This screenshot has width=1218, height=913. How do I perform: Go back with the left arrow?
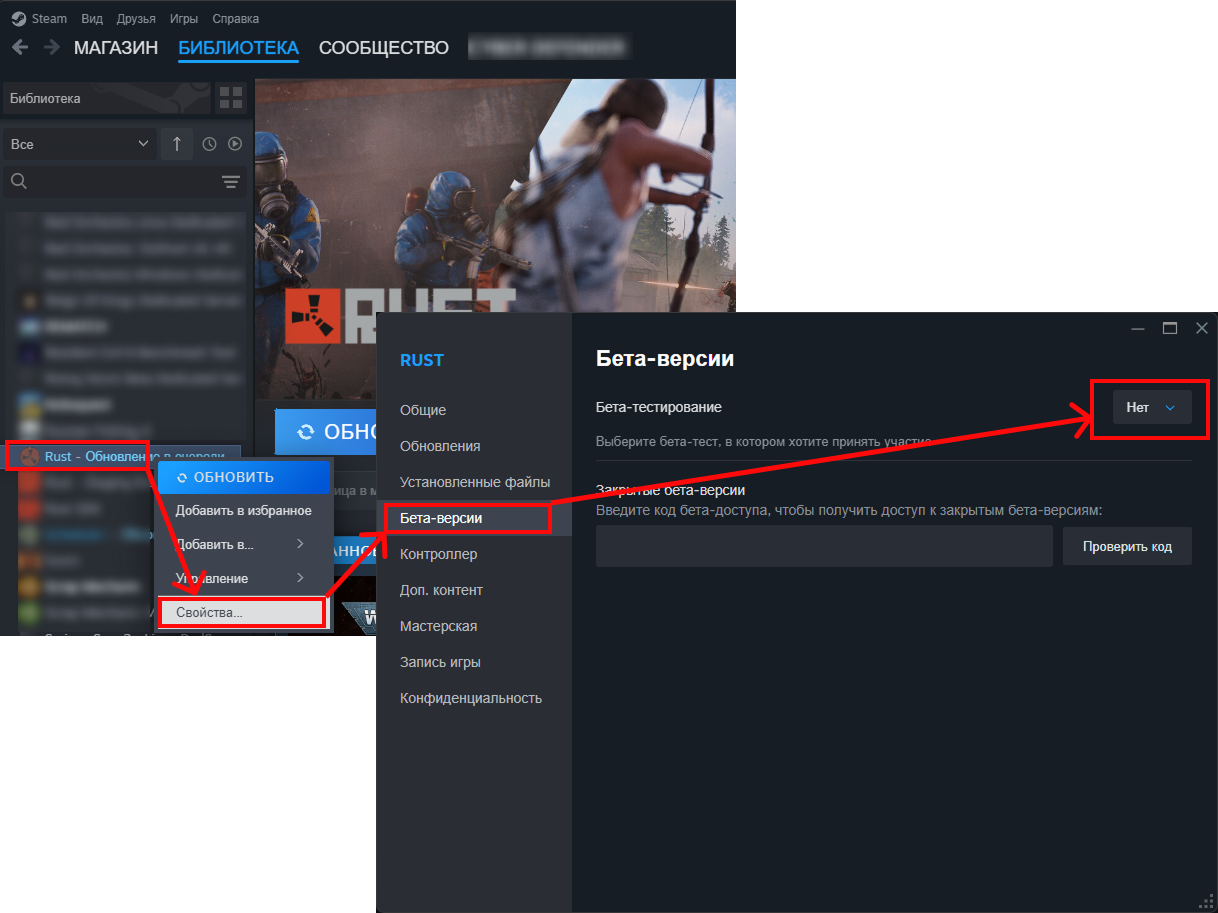(x=20, y=47)
